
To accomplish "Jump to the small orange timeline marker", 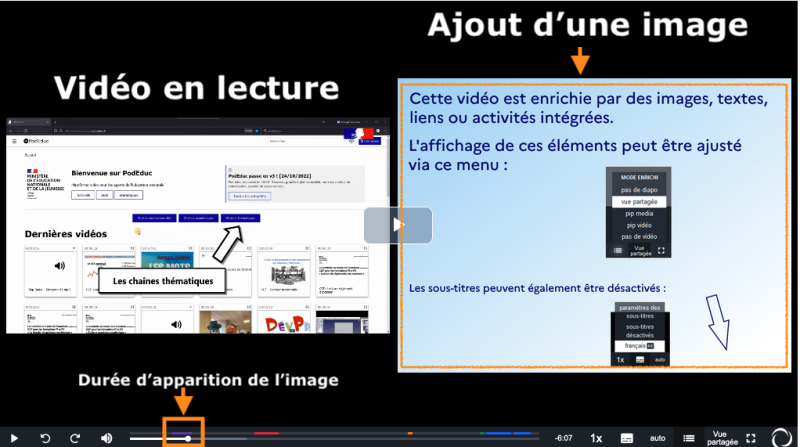I will point(410,433).
